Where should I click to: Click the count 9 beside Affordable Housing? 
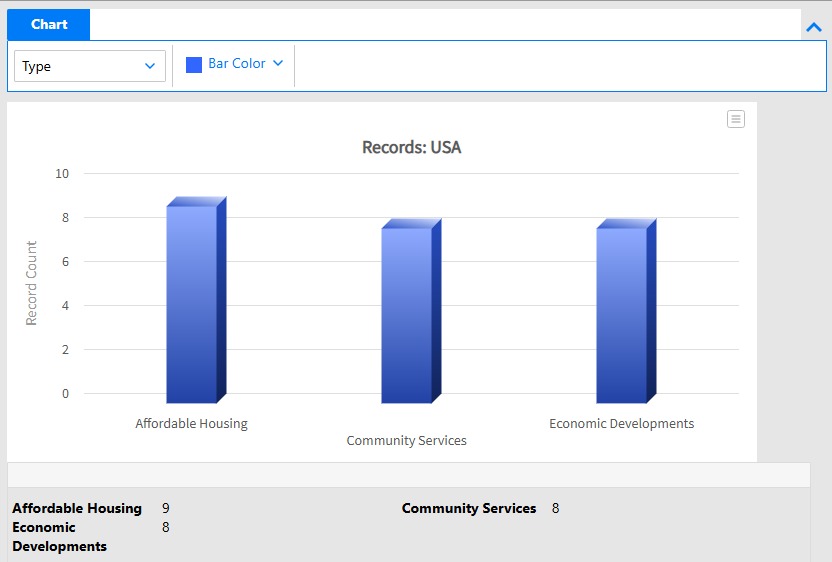point(166,508)
